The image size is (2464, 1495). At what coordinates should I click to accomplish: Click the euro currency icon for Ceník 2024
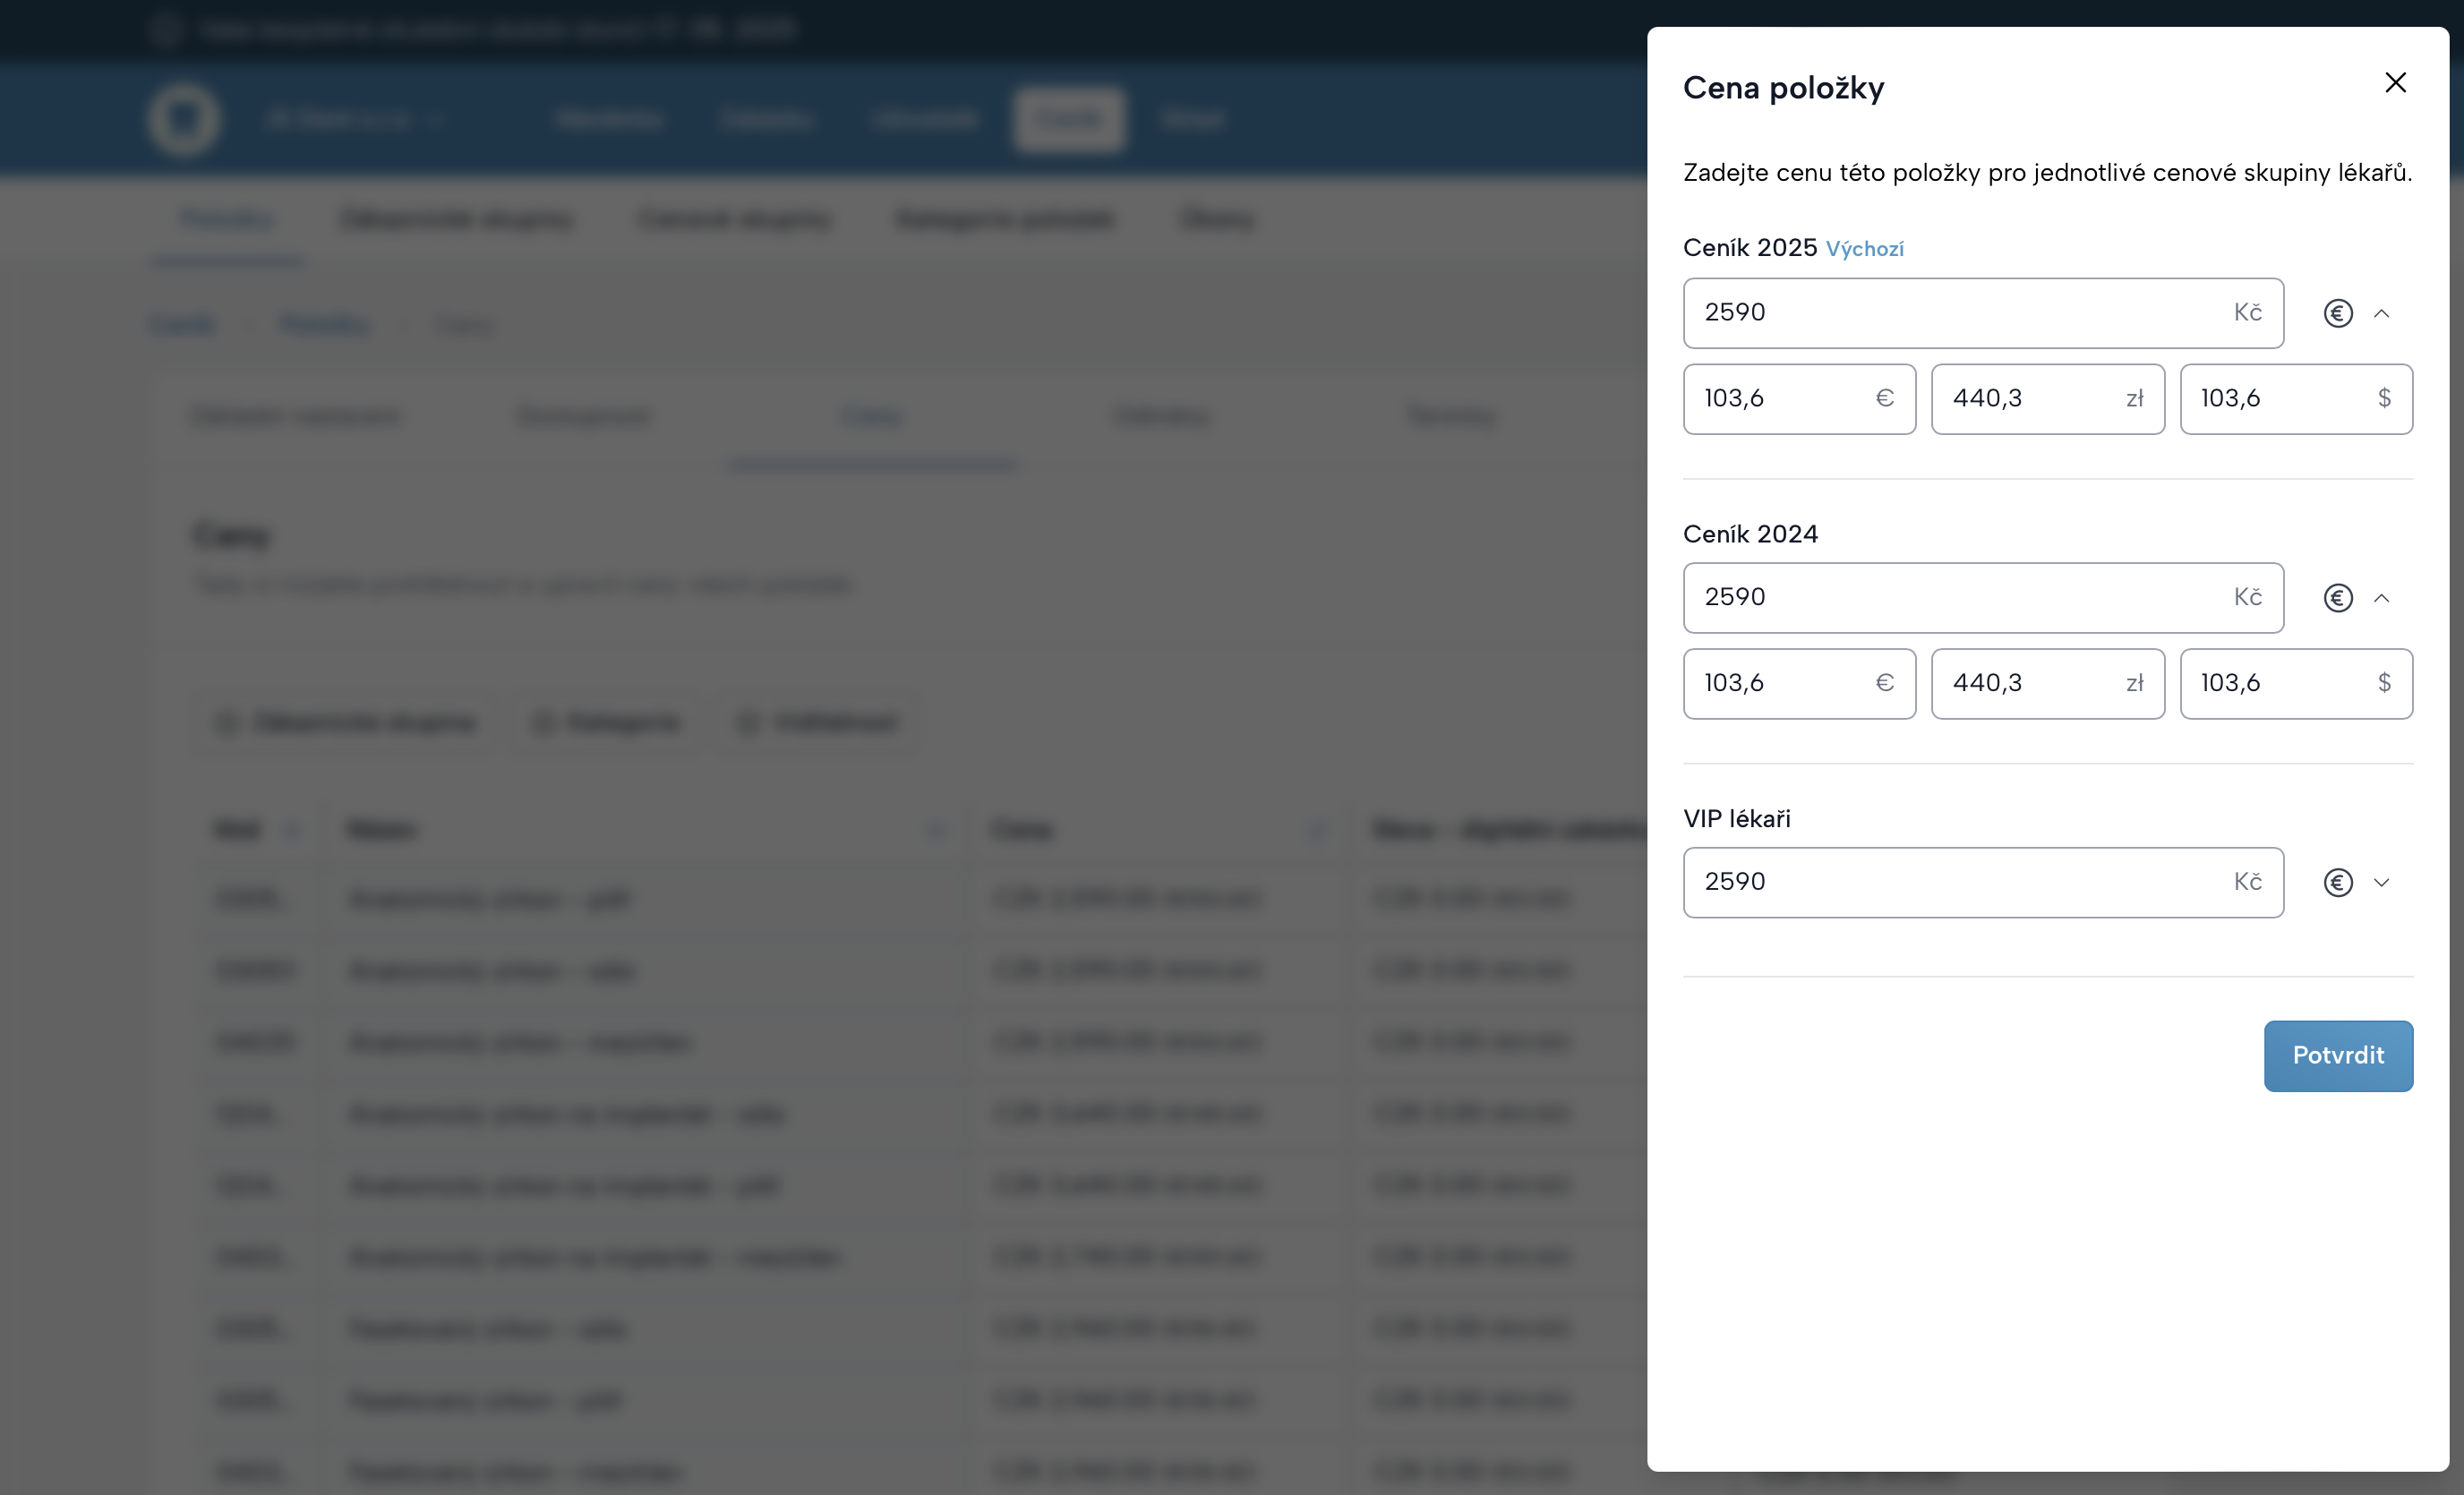[2337, 598]
